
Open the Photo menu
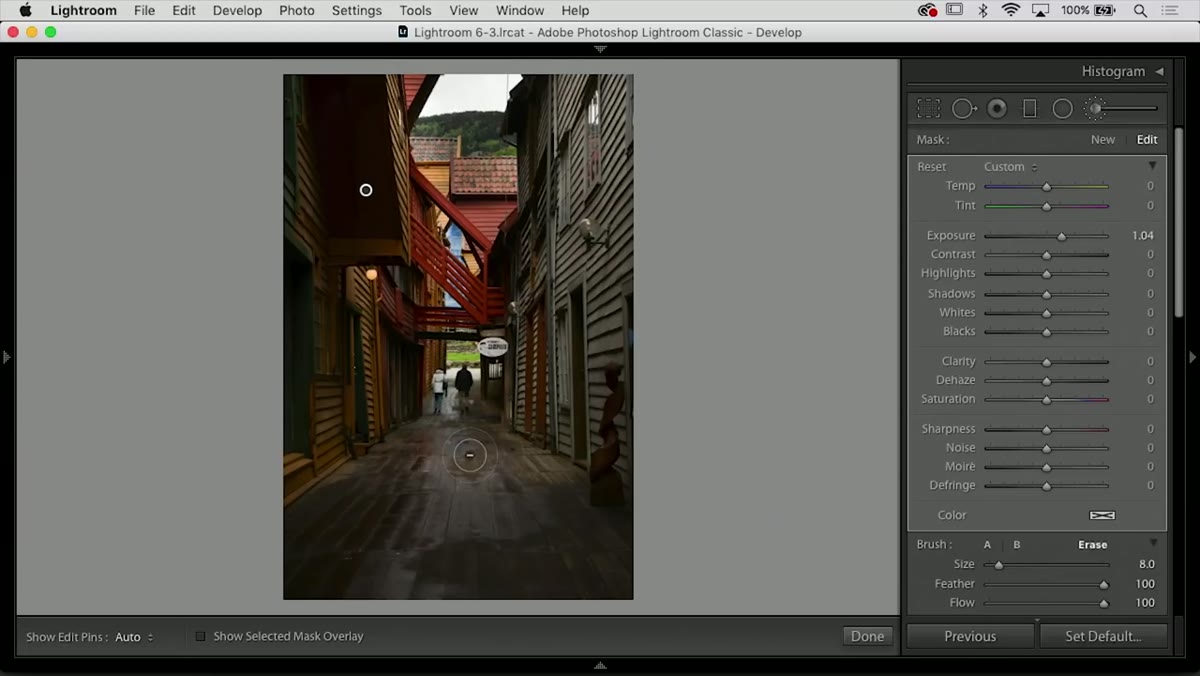(297, 10)
